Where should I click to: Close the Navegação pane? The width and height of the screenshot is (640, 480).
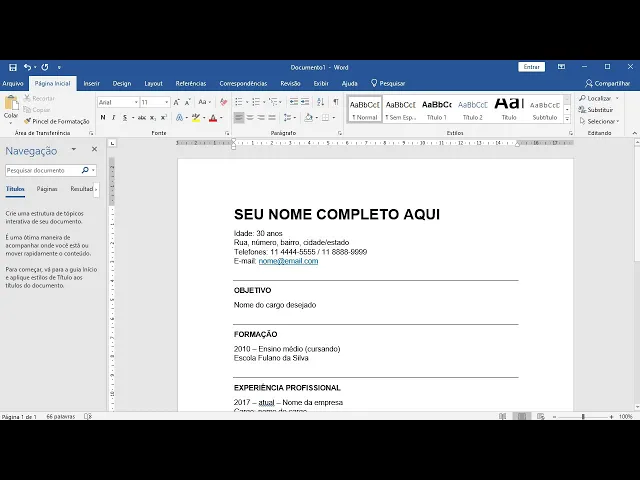click(x=94, y=149)
